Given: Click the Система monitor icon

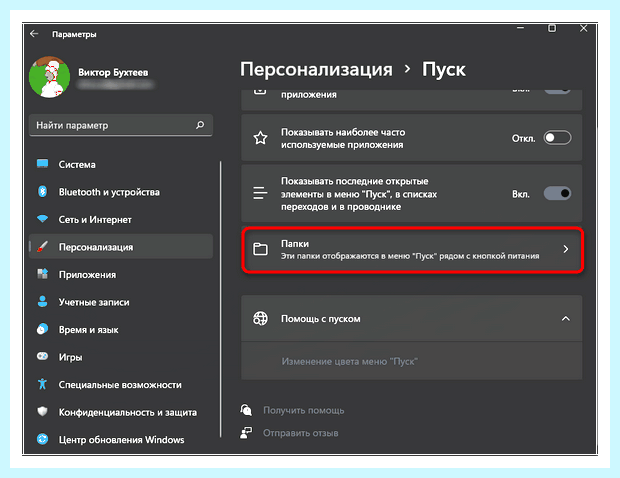Looking at the screenshot, I should (x=42, y=164).
